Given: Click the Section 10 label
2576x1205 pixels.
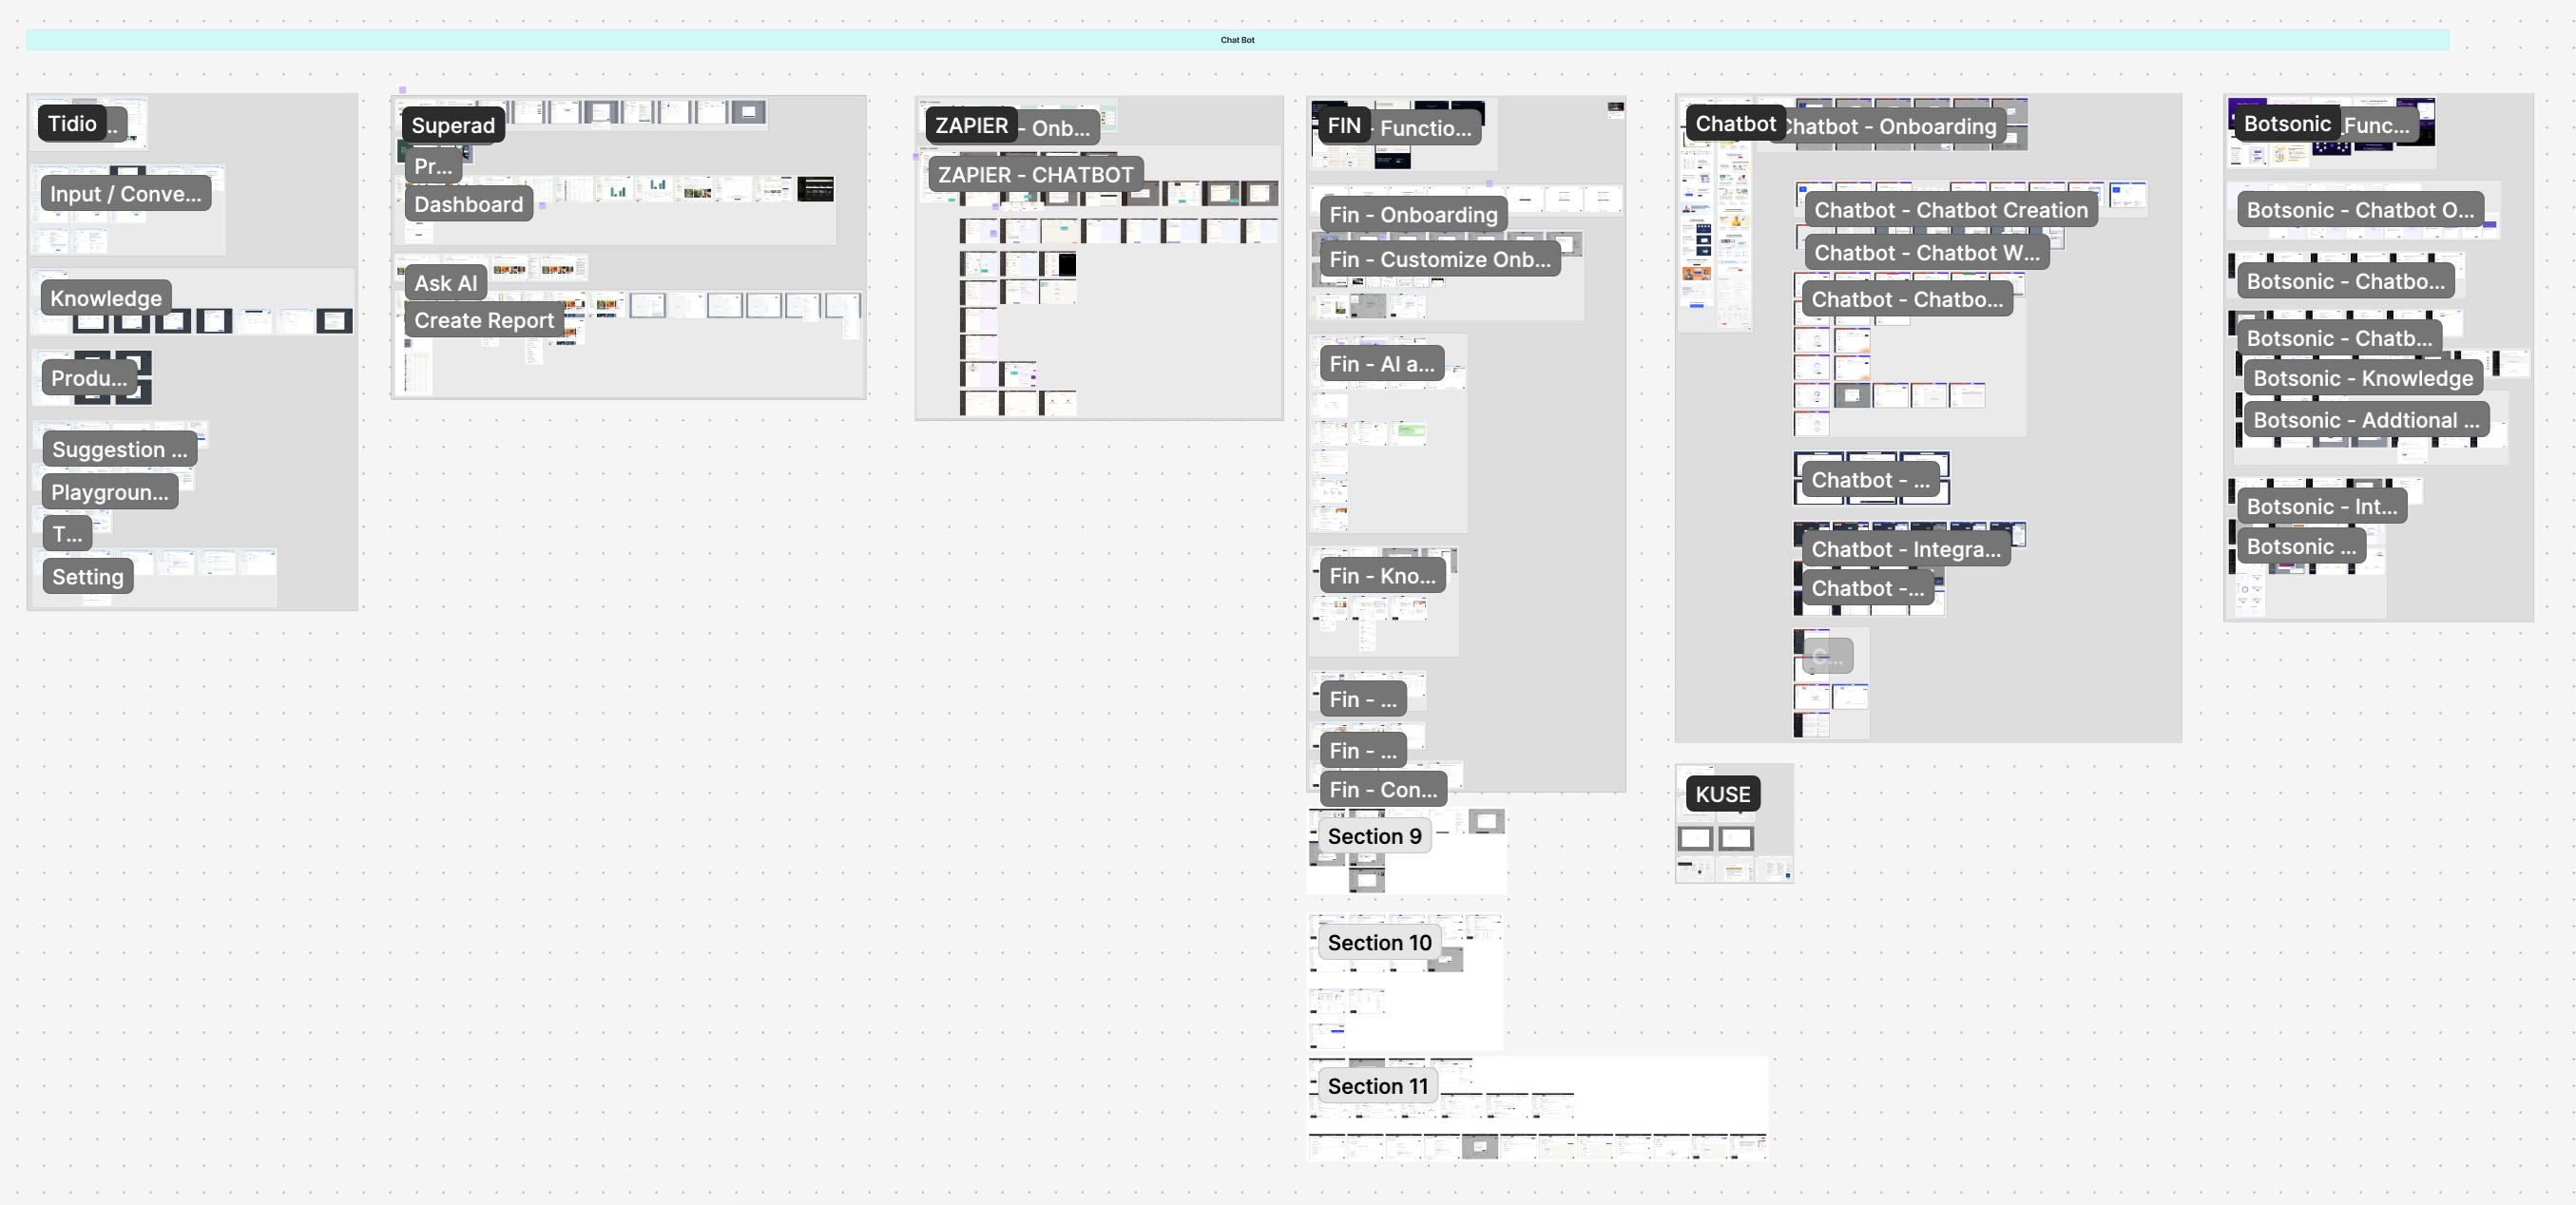Looking at the screenshot, I should tap(1379, 942).
